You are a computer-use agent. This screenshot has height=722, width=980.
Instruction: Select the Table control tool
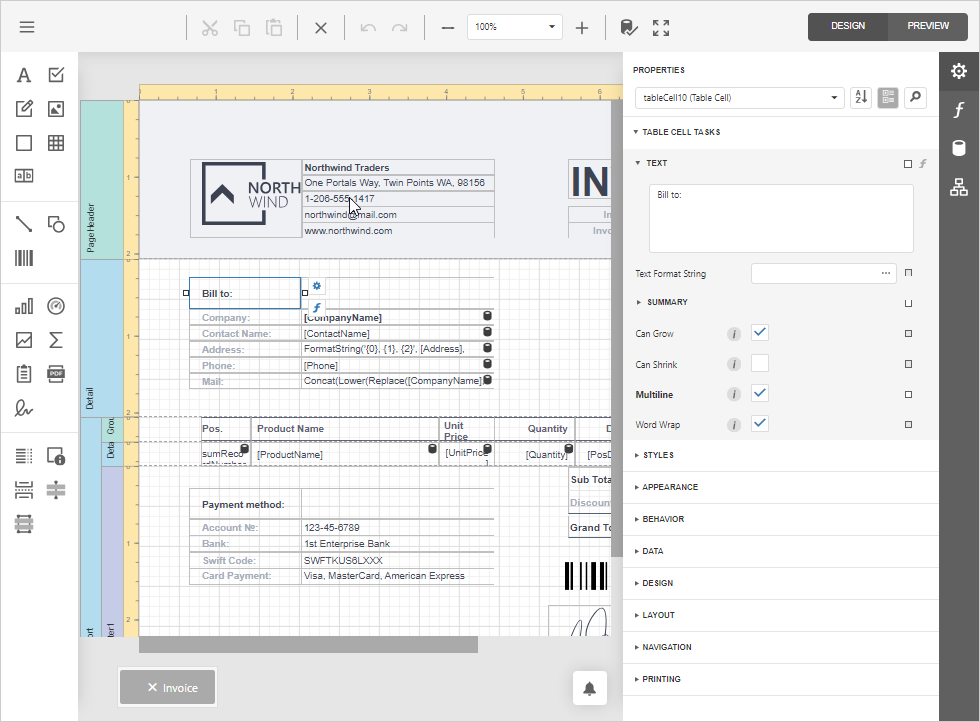pos(56,143)
